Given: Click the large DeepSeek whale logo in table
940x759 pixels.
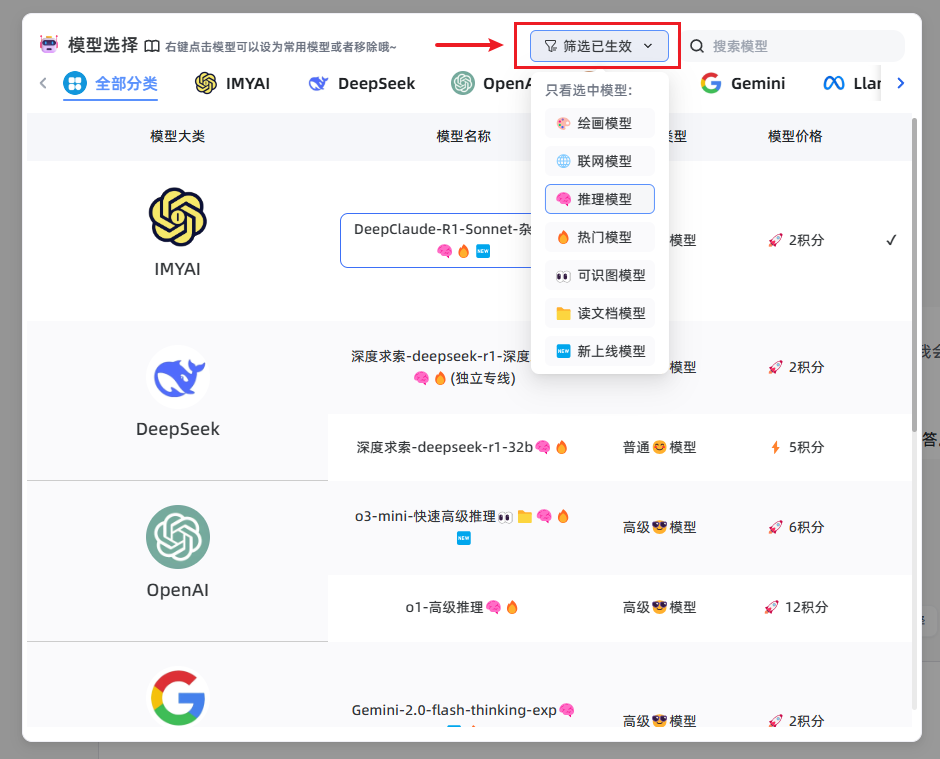Looking at the screenshot, I should point(177,377).
